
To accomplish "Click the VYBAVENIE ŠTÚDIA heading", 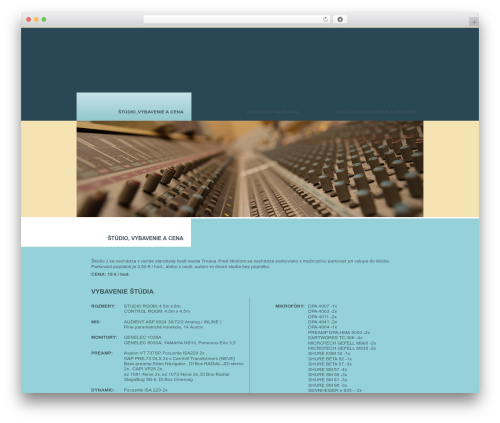I will click(x=122, y=292).
